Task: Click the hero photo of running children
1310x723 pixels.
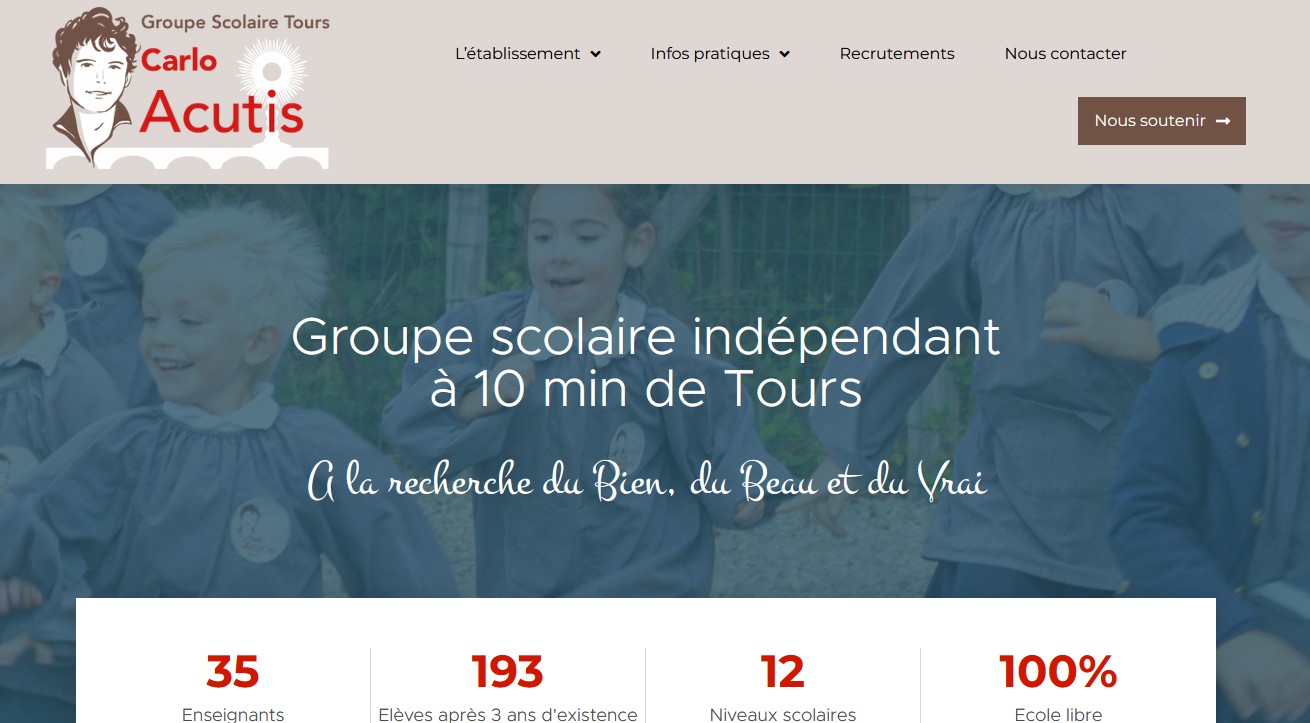Action: 655,400
